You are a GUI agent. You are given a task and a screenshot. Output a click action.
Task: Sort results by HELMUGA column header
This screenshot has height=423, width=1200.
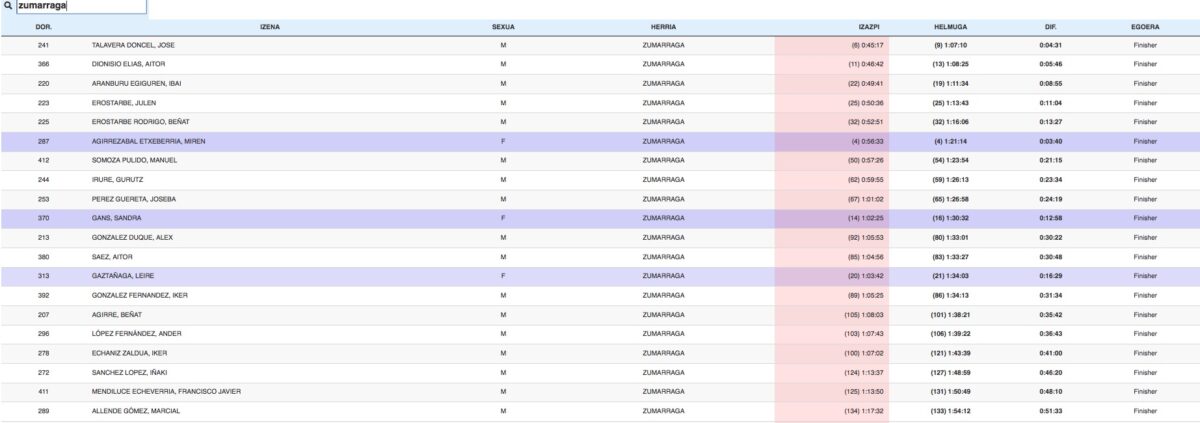[950, 26]
